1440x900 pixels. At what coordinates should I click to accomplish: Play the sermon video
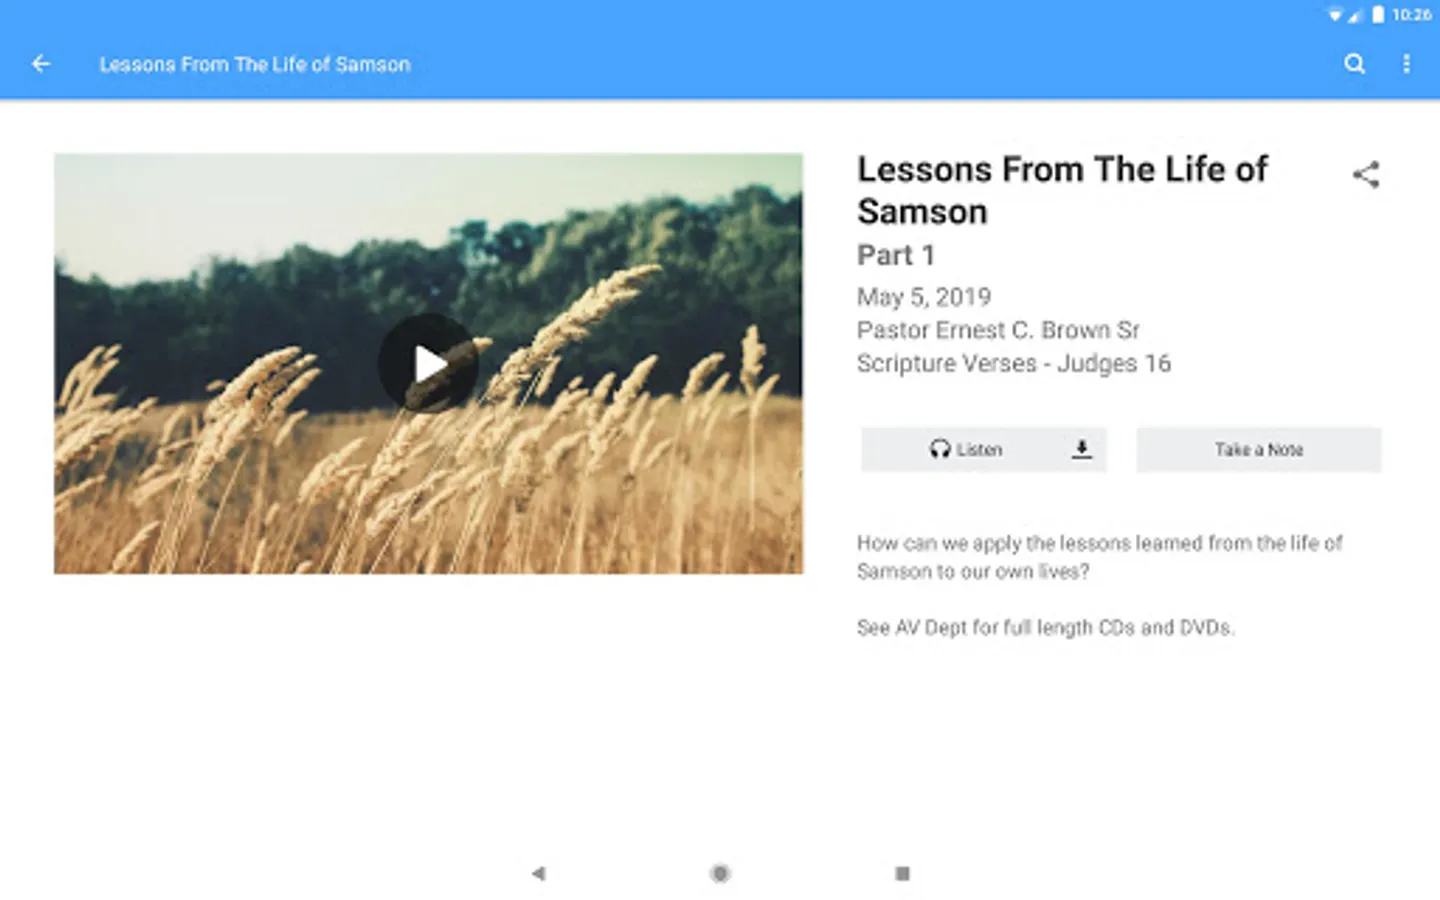pyautogui.click(x=428, y=363)
